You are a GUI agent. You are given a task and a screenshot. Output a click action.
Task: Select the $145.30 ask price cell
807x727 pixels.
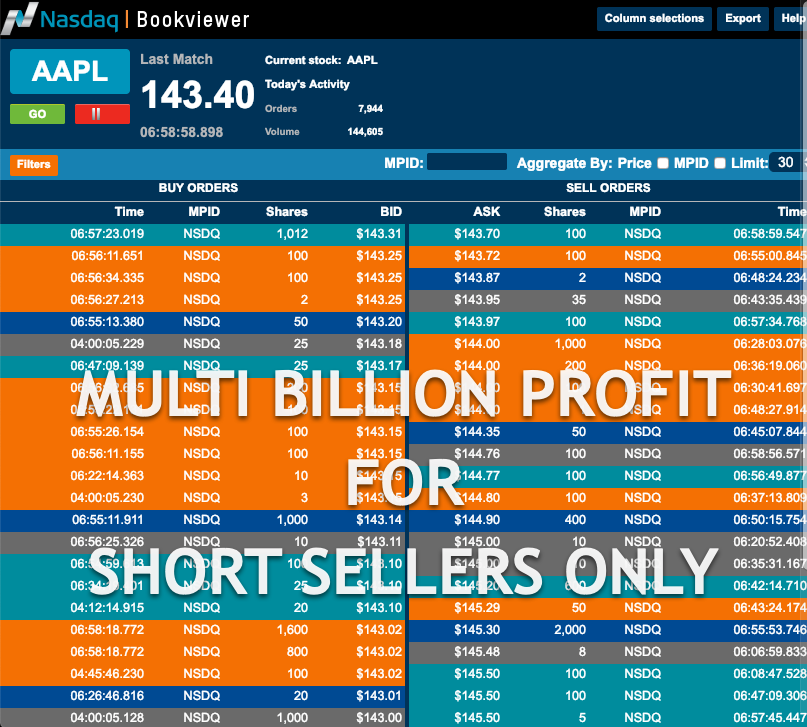477,630
